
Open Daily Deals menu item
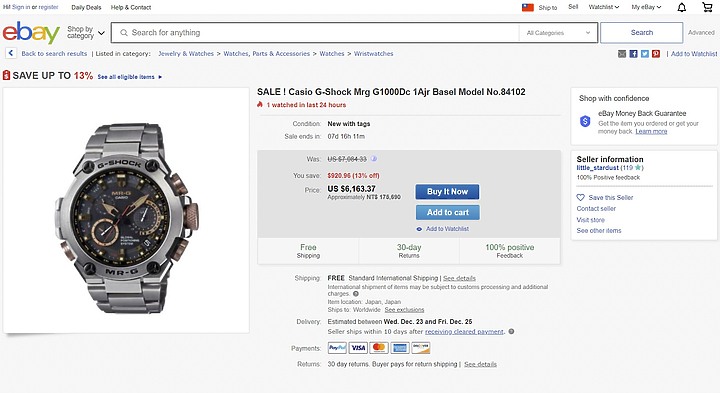(86, 7)
